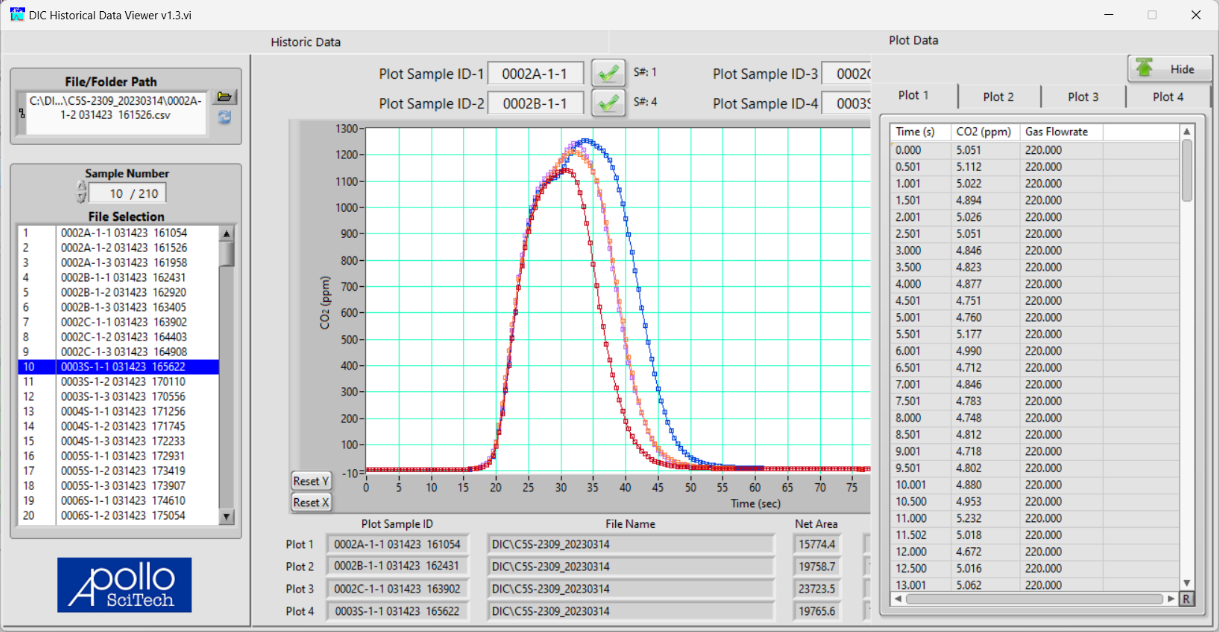The image size is (1219, 632).
Task: Click the 1300 maximum label on the CO2 axis
Action: (x=348, y=129)
